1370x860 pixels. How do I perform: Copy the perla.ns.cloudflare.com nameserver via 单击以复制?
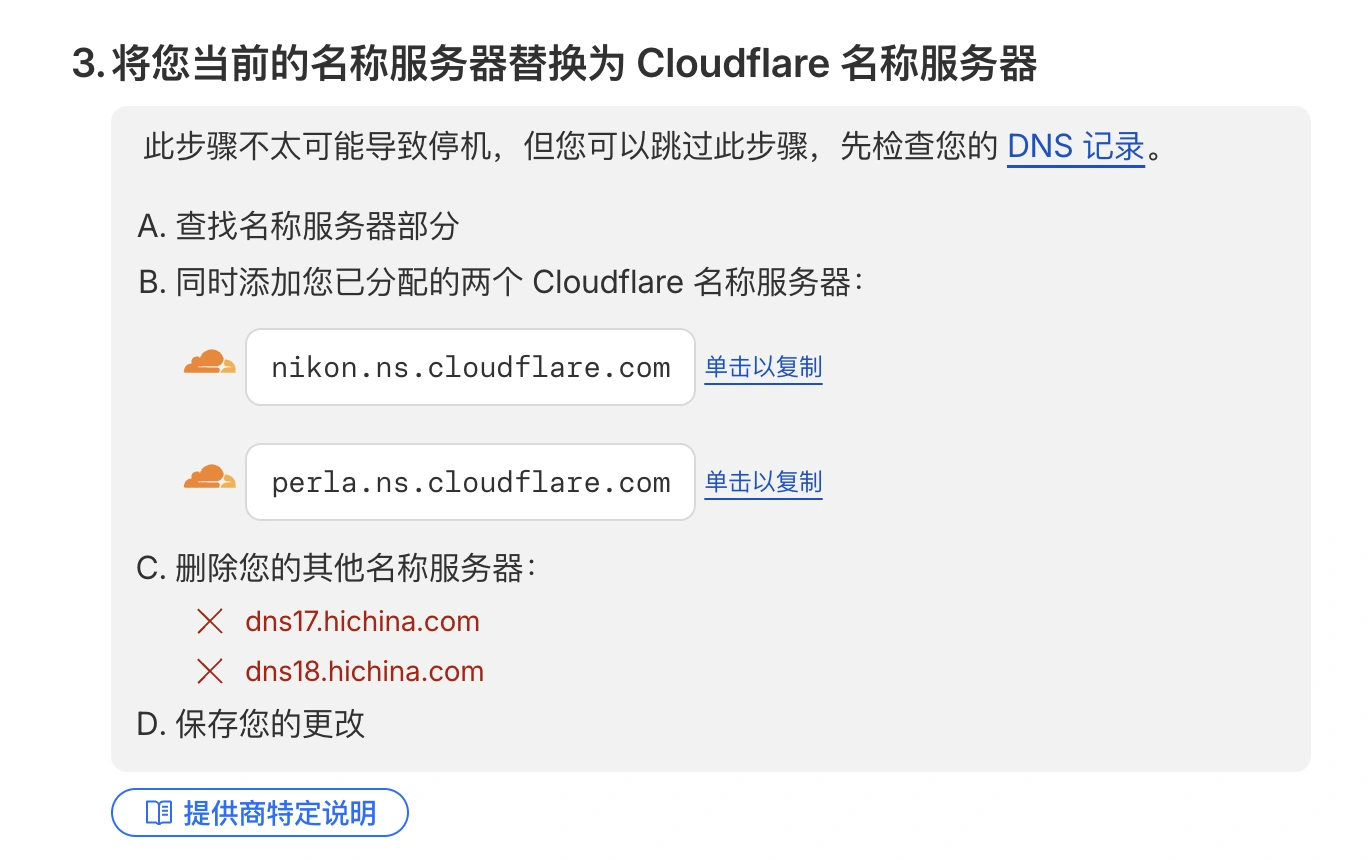(x=763, y=482)
